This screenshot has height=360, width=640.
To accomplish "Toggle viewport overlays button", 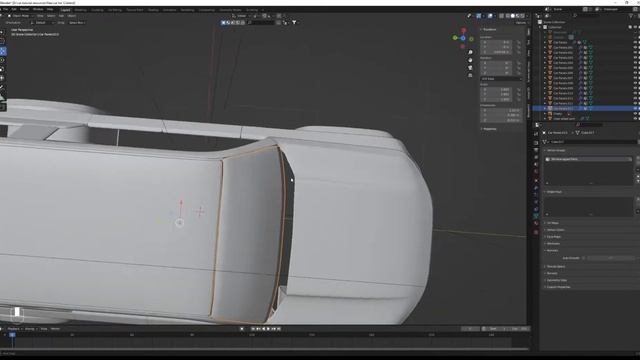I will (490, 16).
